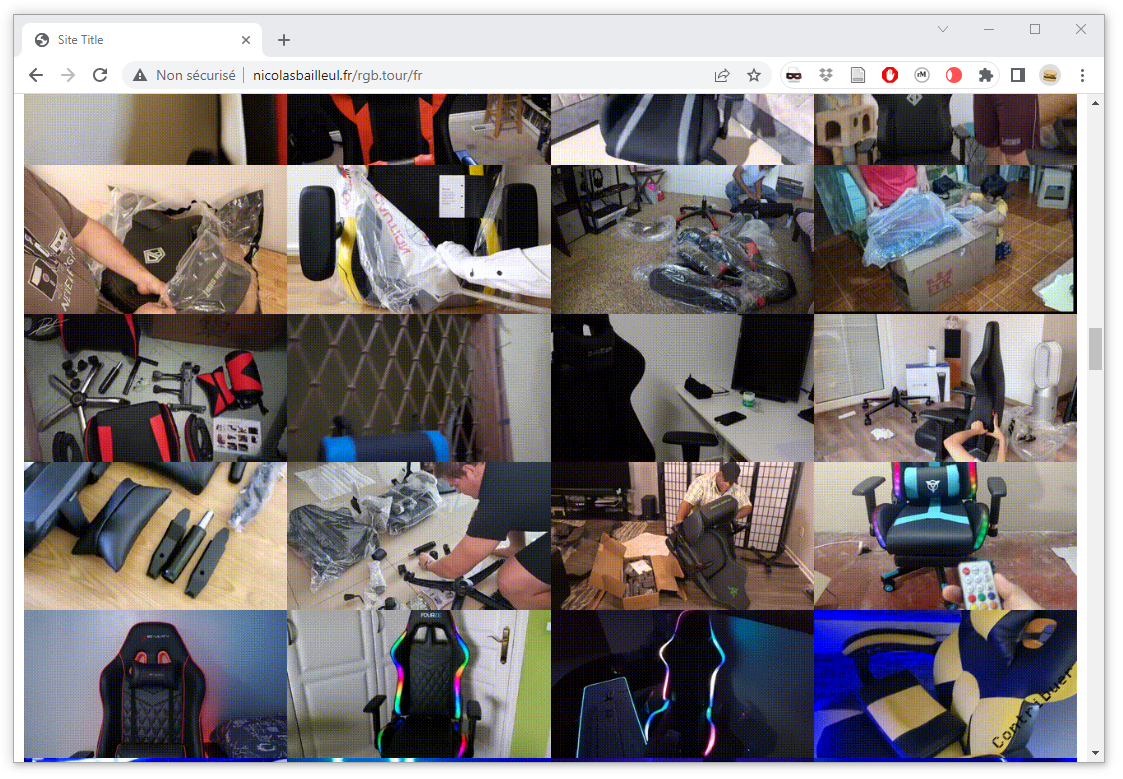1123x779 pixels.
Task: Reload the current page
Action: [100, 75]
